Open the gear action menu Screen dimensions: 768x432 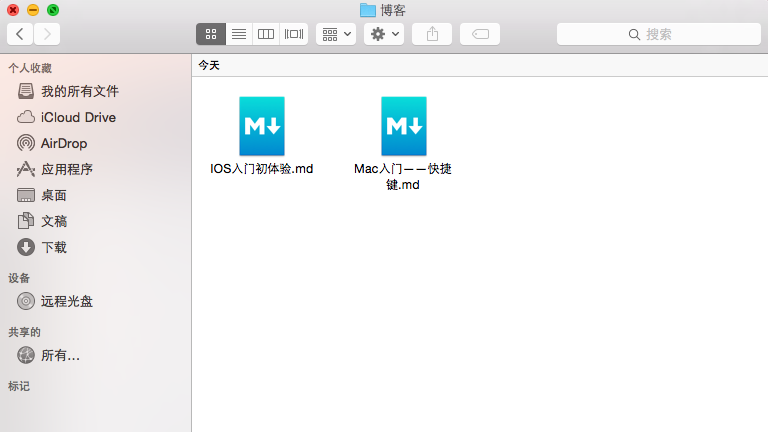(x=384, y=34)
